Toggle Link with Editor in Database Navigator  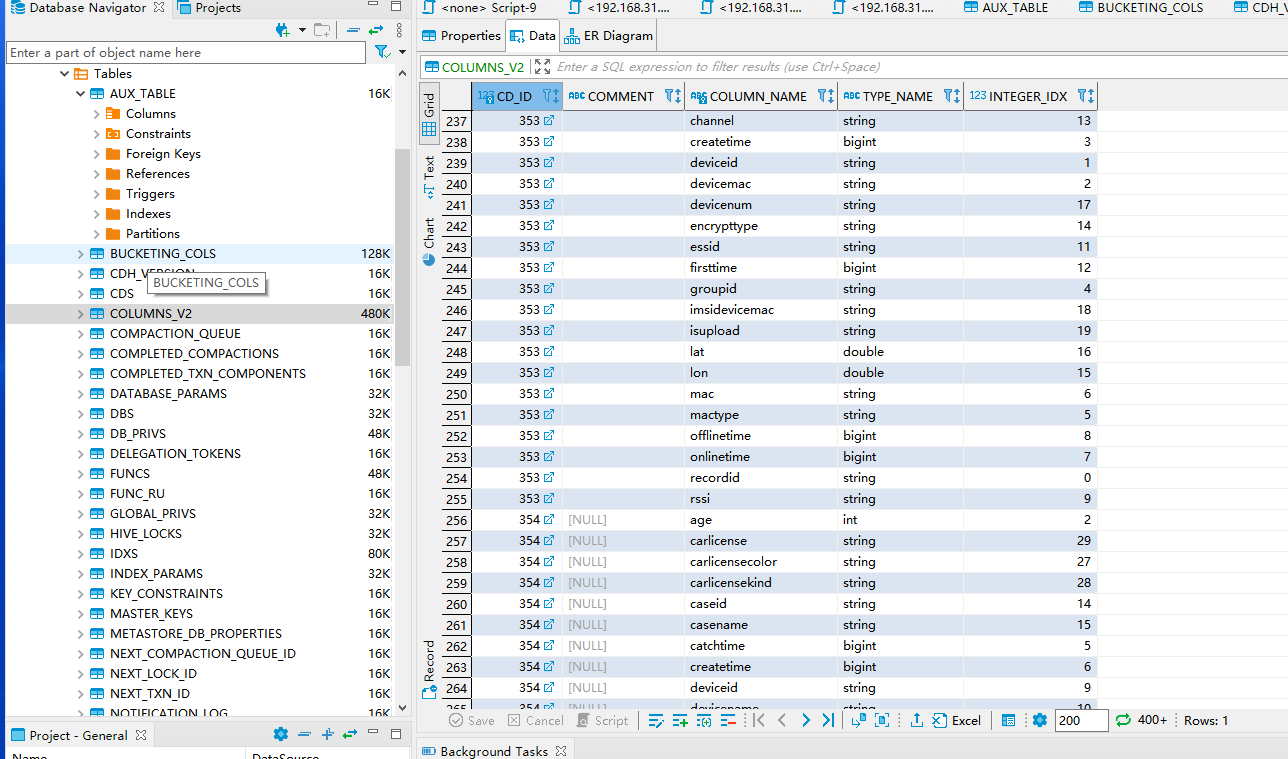coord(376,31)
